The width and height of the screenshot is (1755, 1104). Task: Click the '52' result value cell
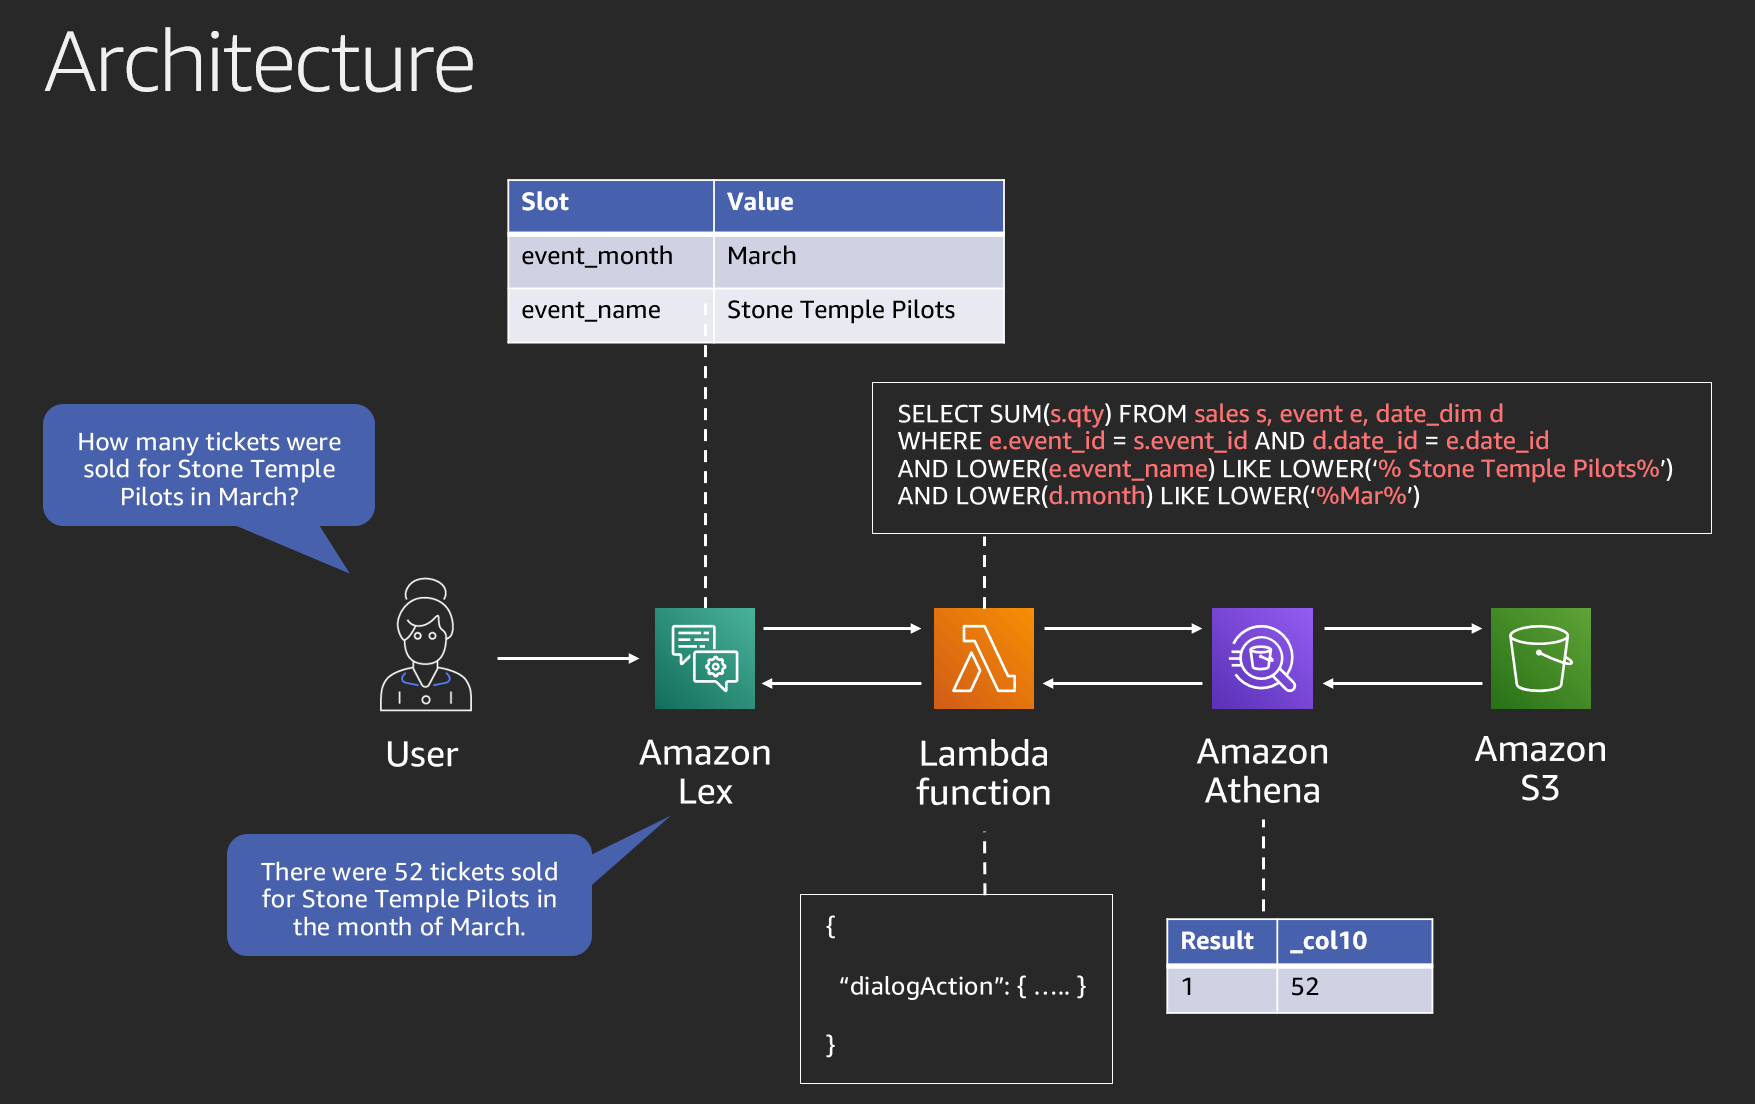pyautogui.click(x=1355, y=989)
